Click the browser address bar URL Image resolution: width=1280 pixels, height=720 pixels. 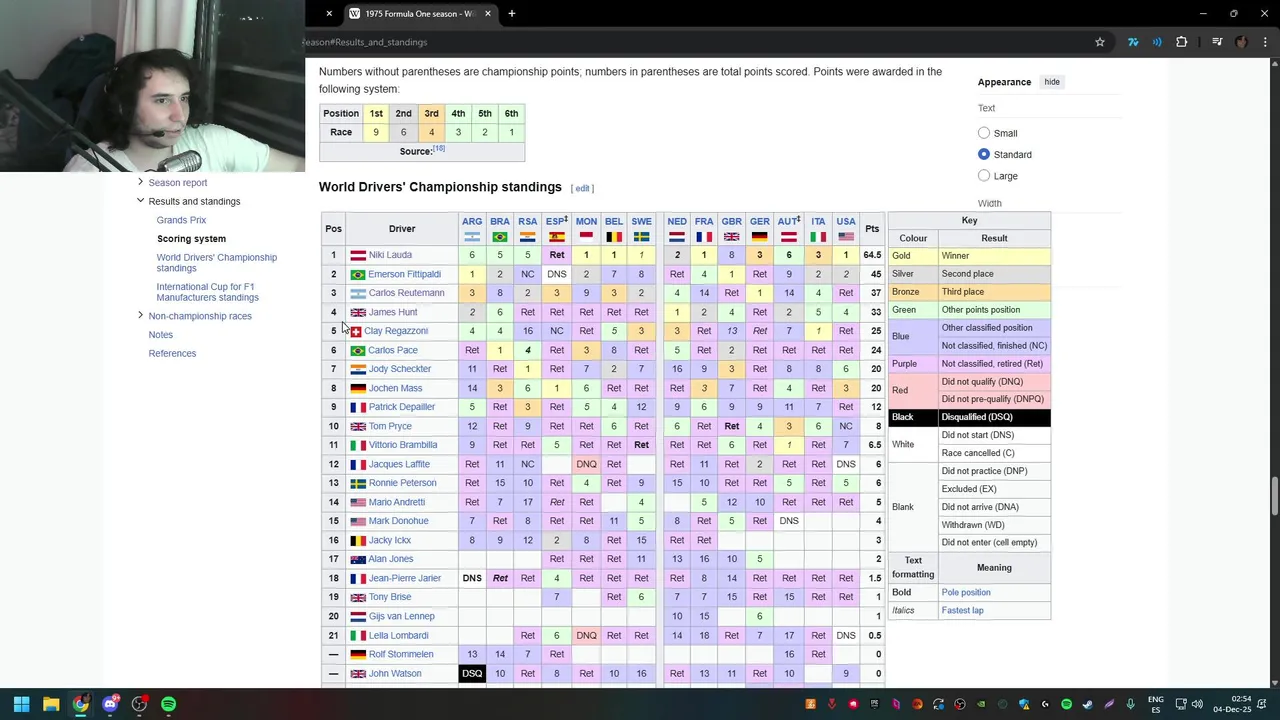365,42
